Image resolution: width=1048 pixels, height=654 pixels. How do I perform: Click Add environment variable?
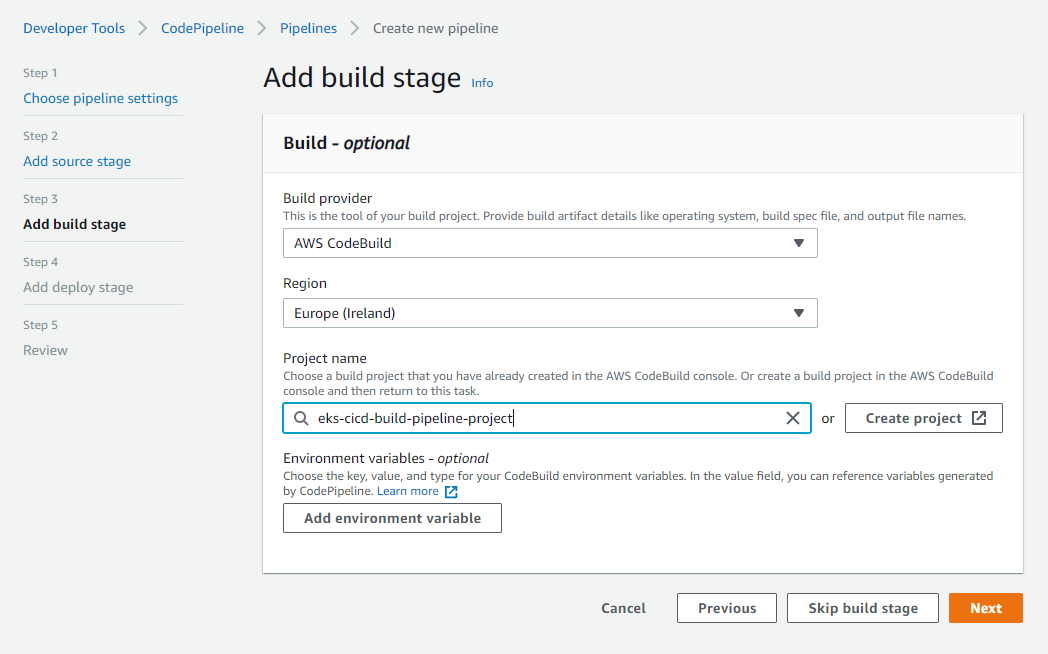pyautogui.click(x=392, y=518)
